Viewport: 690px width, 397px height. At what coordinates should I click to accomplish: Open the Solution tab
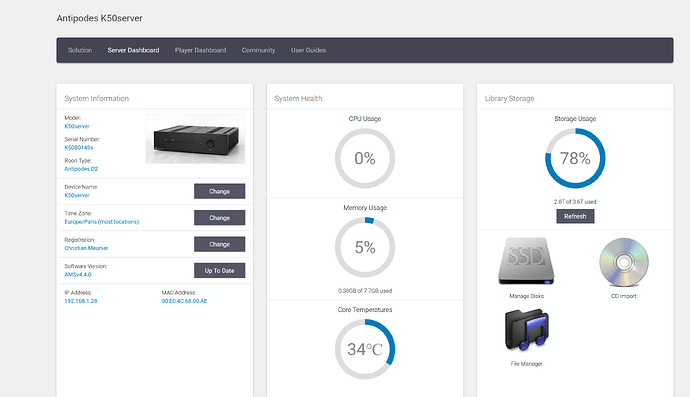[80, 50]
